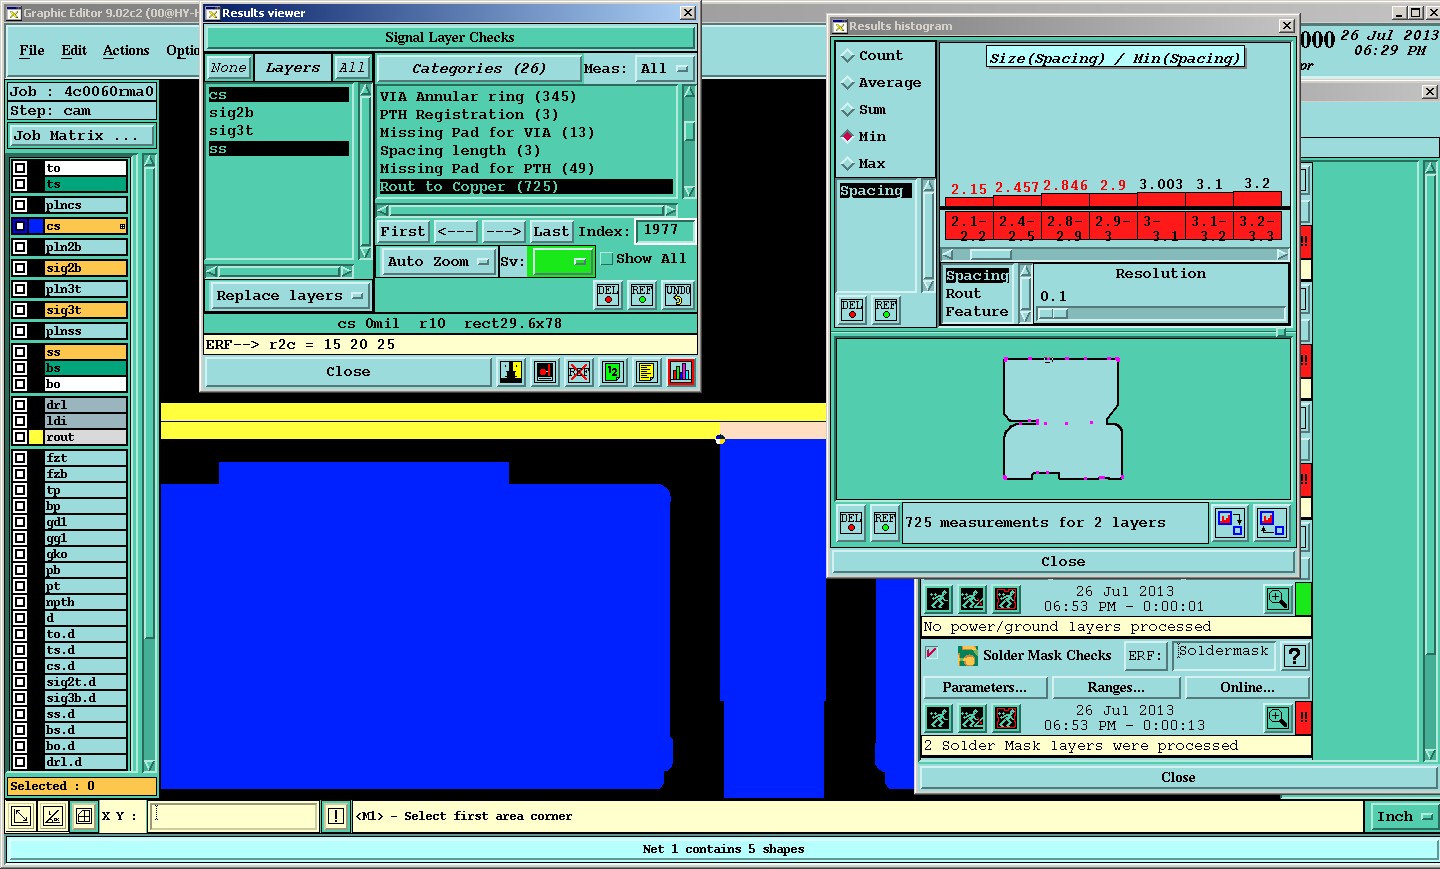Screen dimensions: 1440x869
Task: Open the Edit menu
Action: [74, 51]
